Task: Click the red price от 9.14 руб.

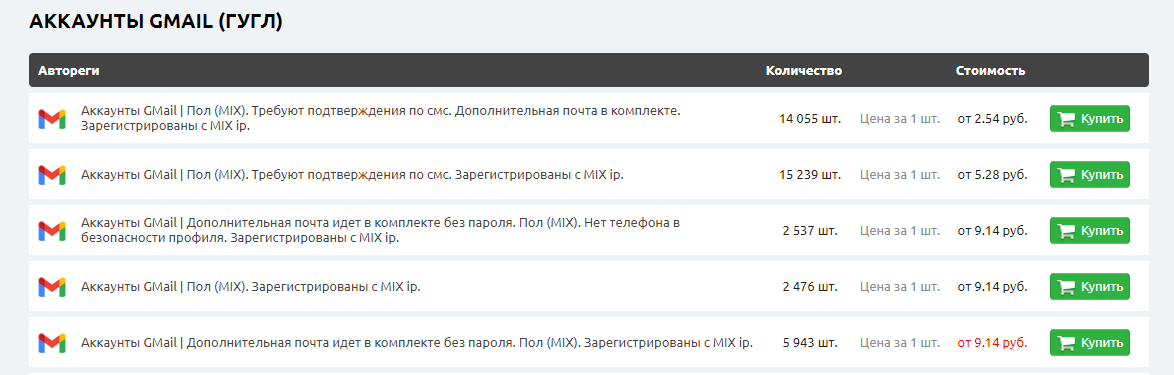Action: 993,343
